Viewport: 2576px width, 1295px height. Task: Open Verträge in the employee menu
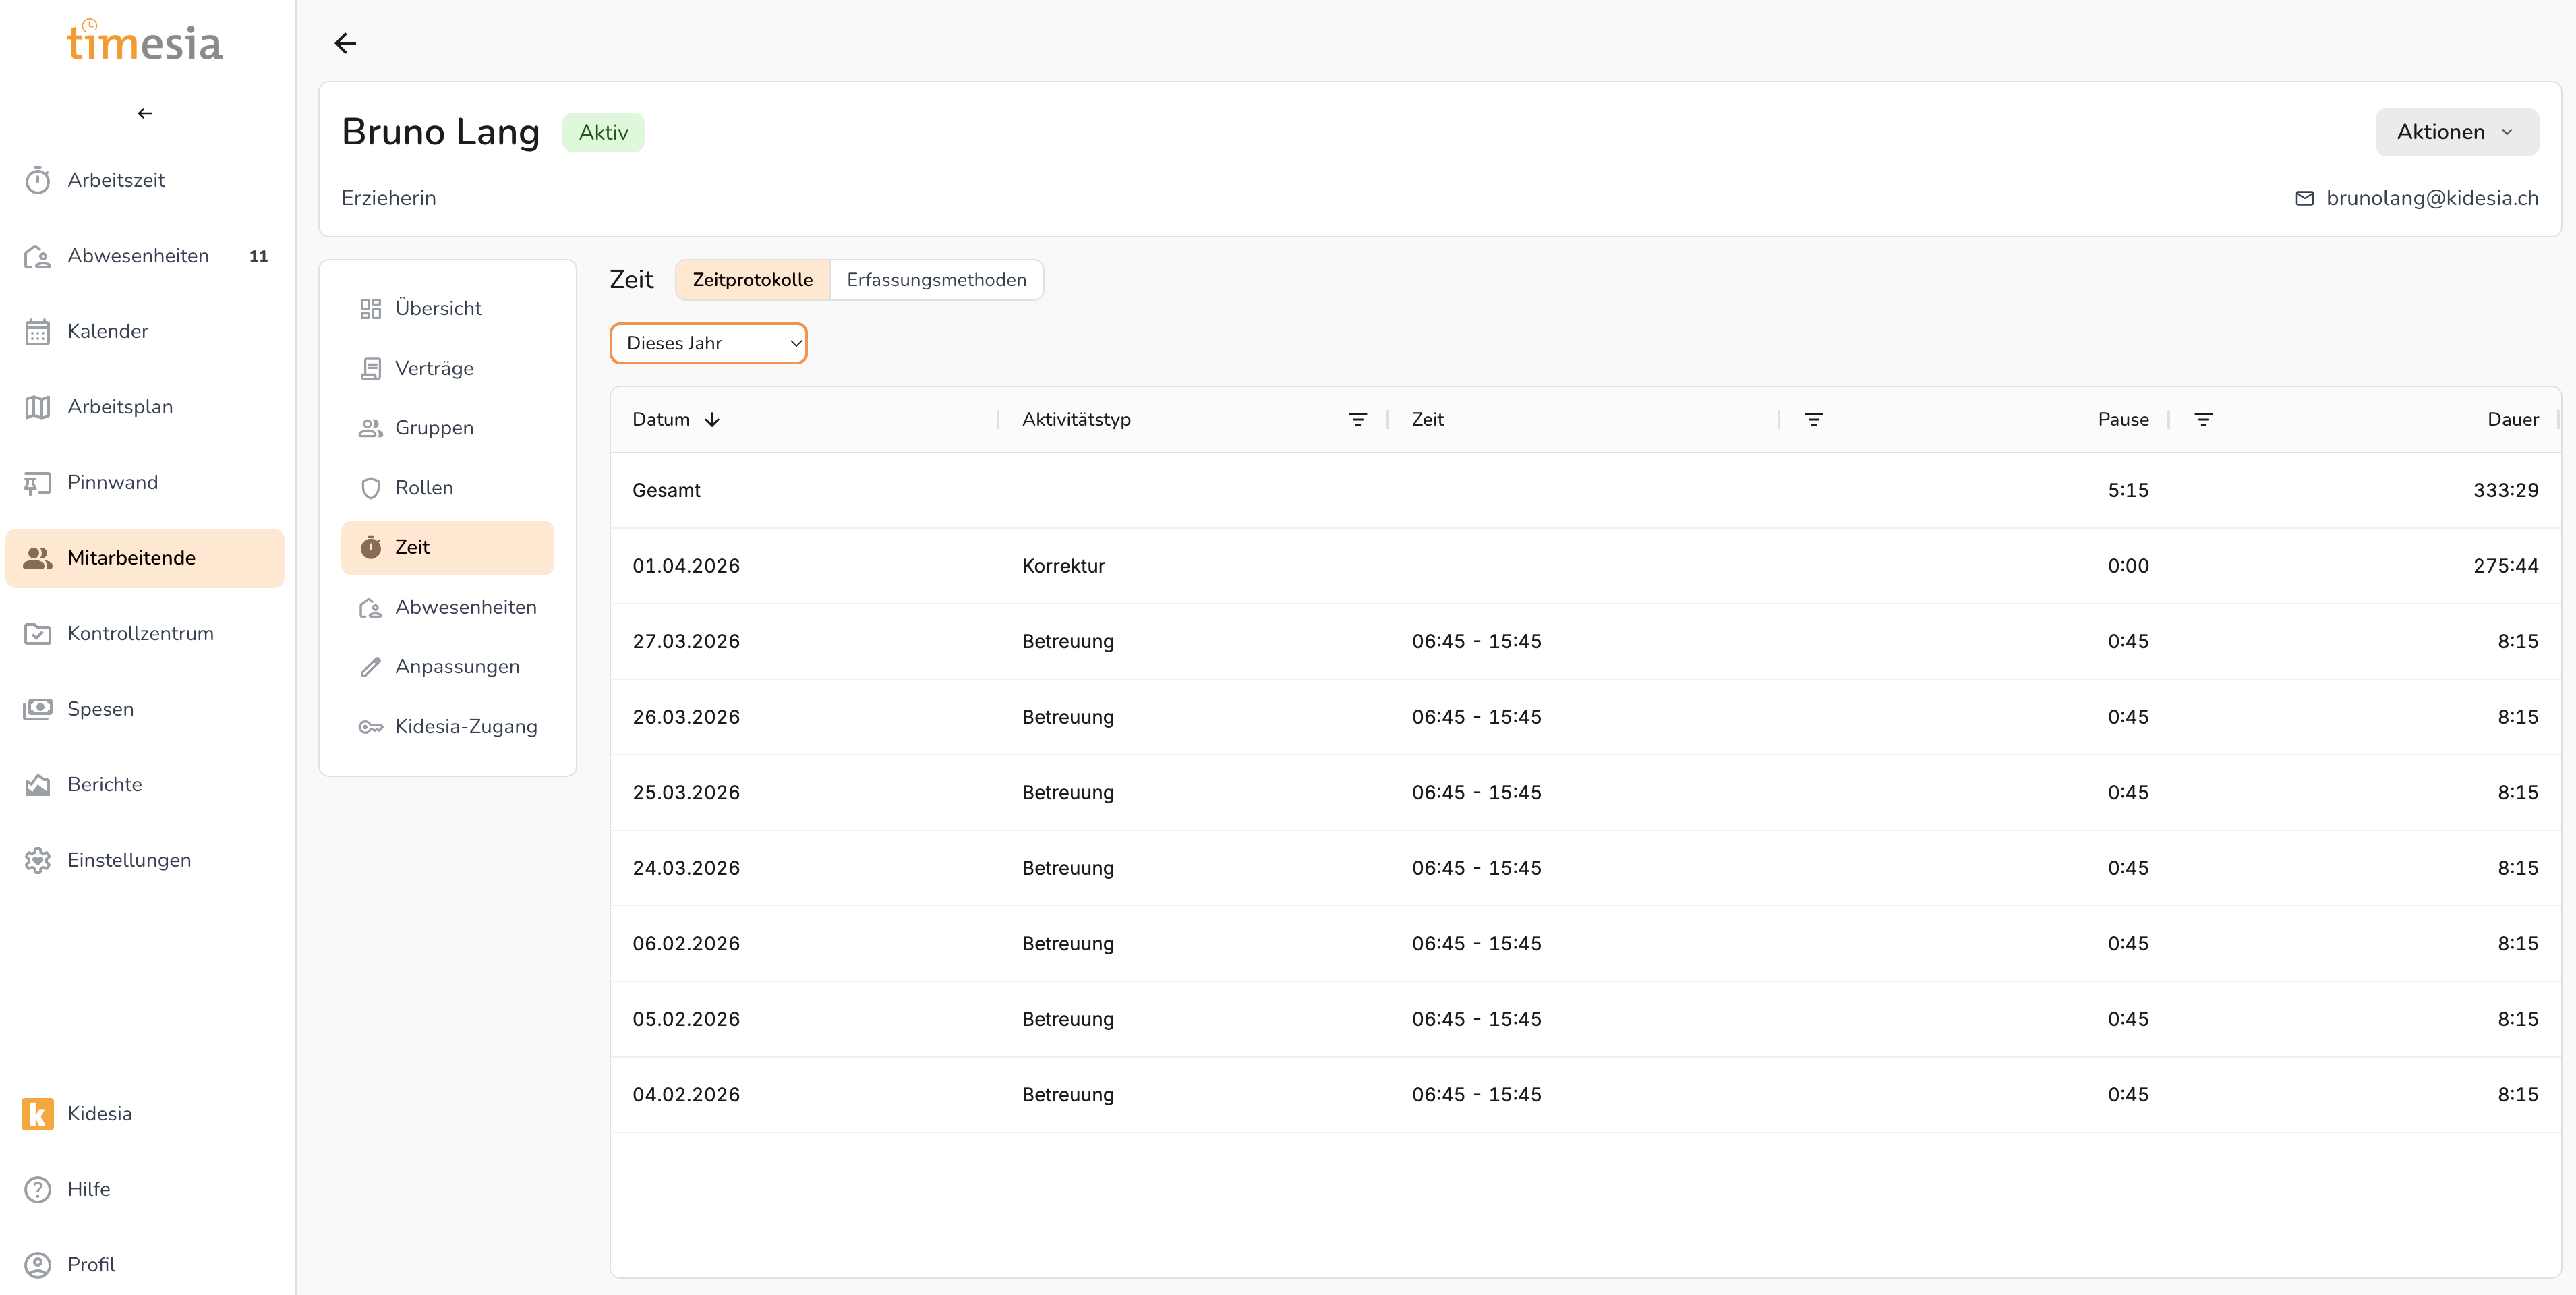click(x=434, y=368)
